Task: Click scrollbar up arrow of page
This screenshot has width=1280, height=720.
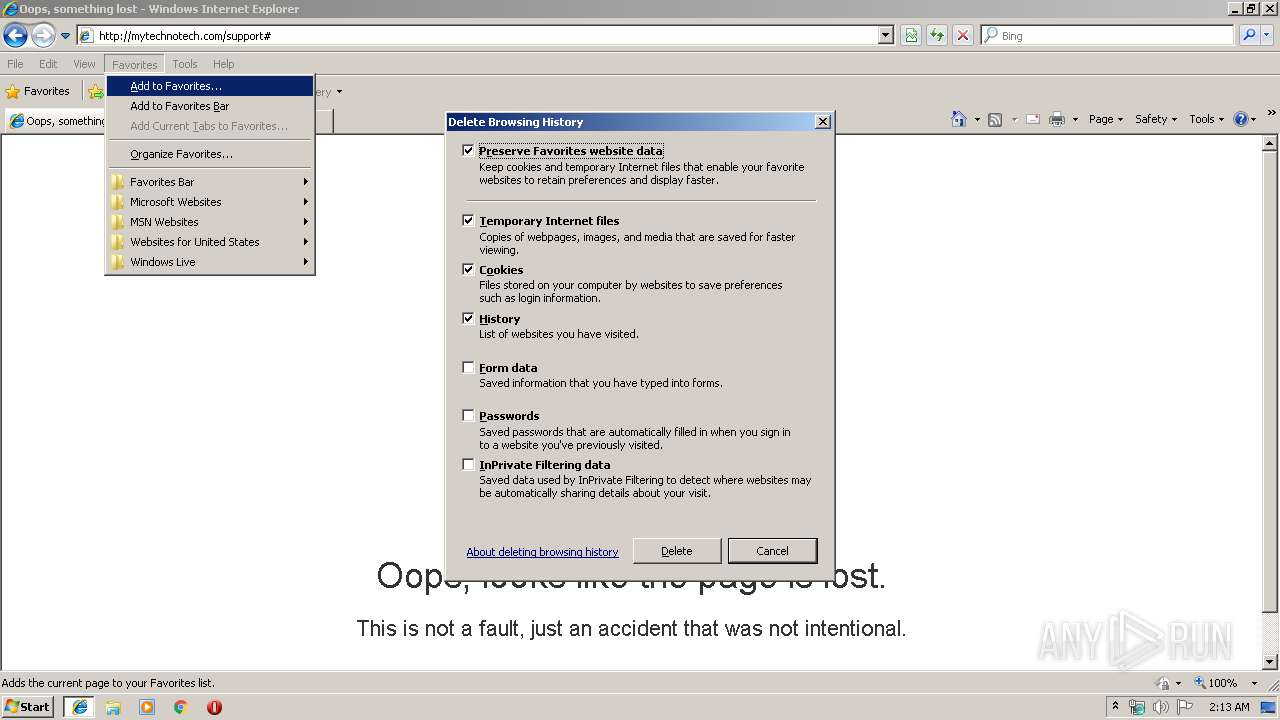Action: 1270,144
